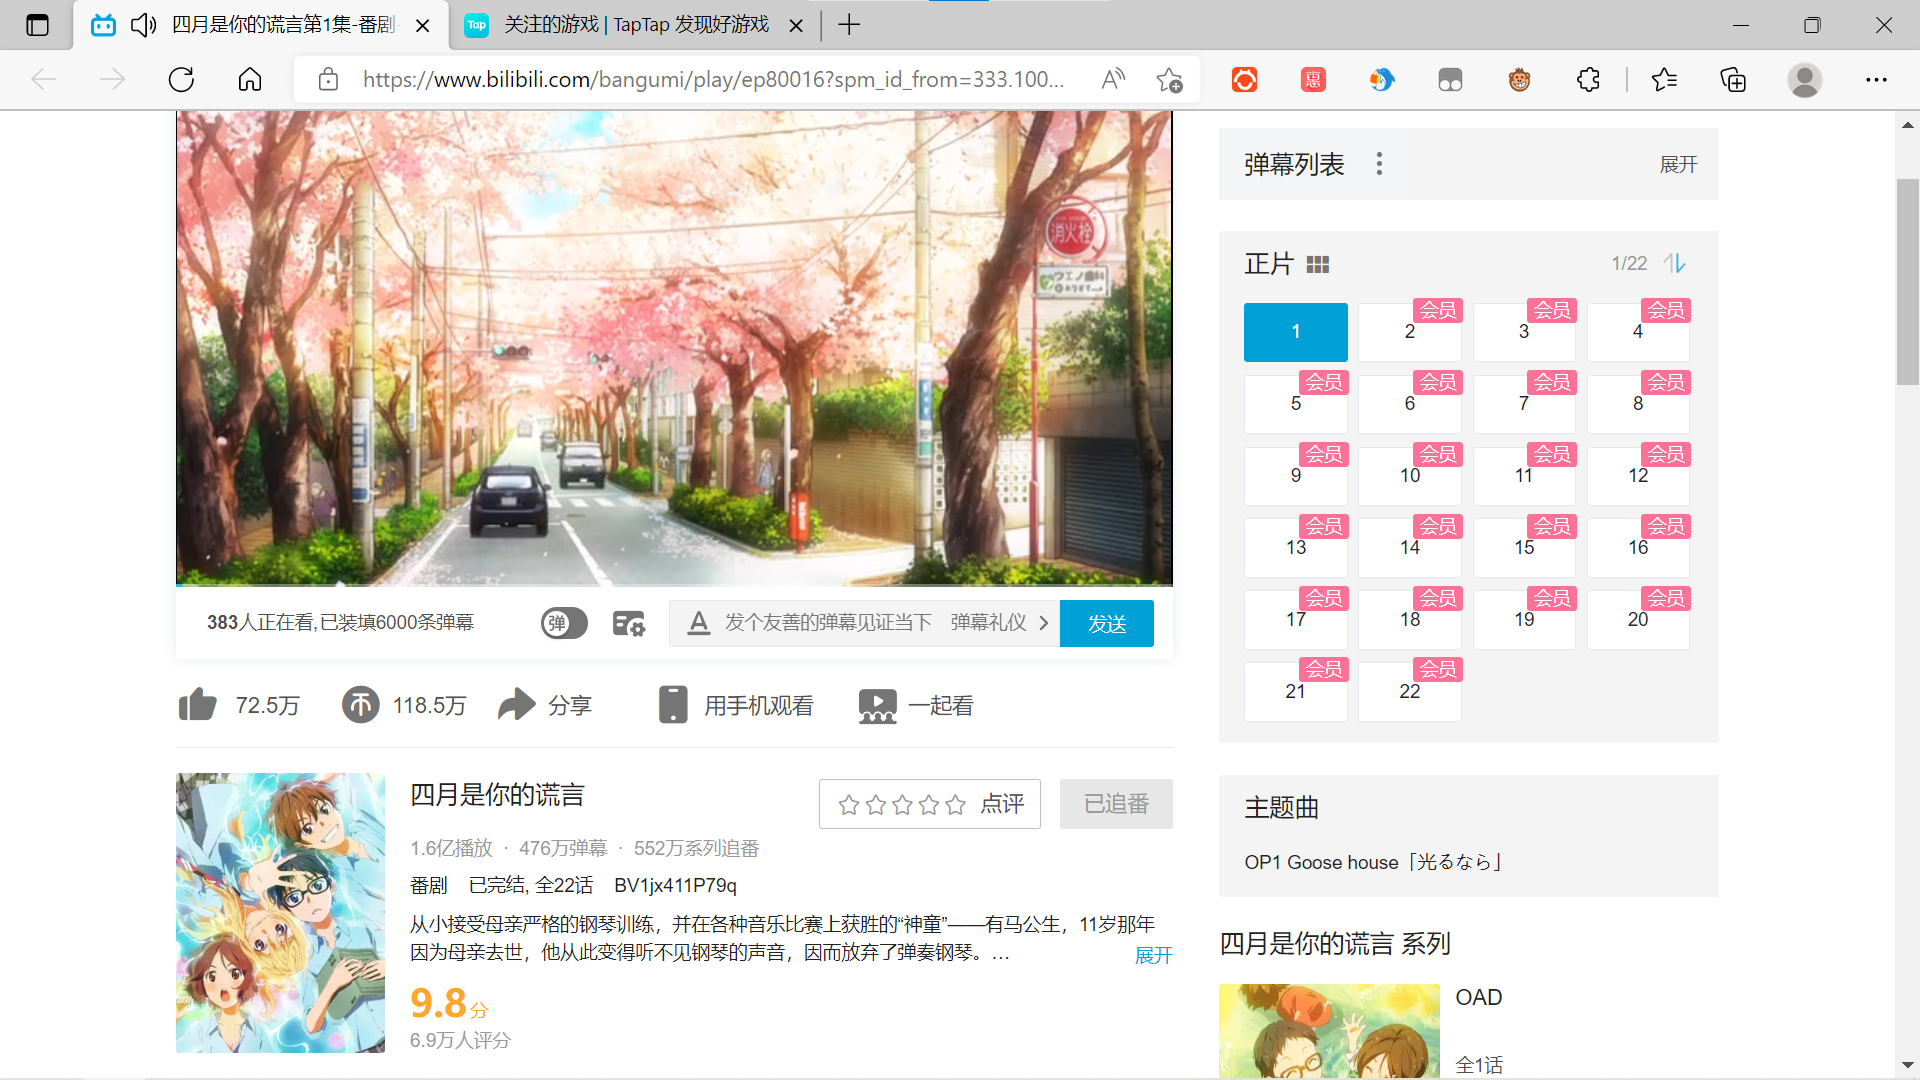Click browser refresh icon
The width and height of the screenshot is (1920, 1080).
point(181,80)
